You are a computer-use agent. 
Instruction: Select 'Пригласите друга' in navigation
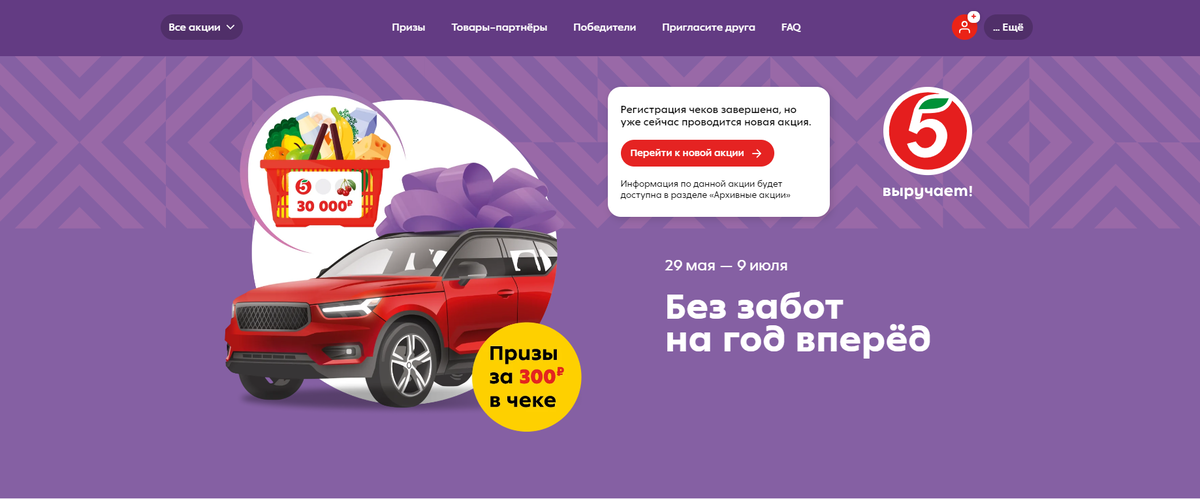pyautogui.click(x=708, y=27)
